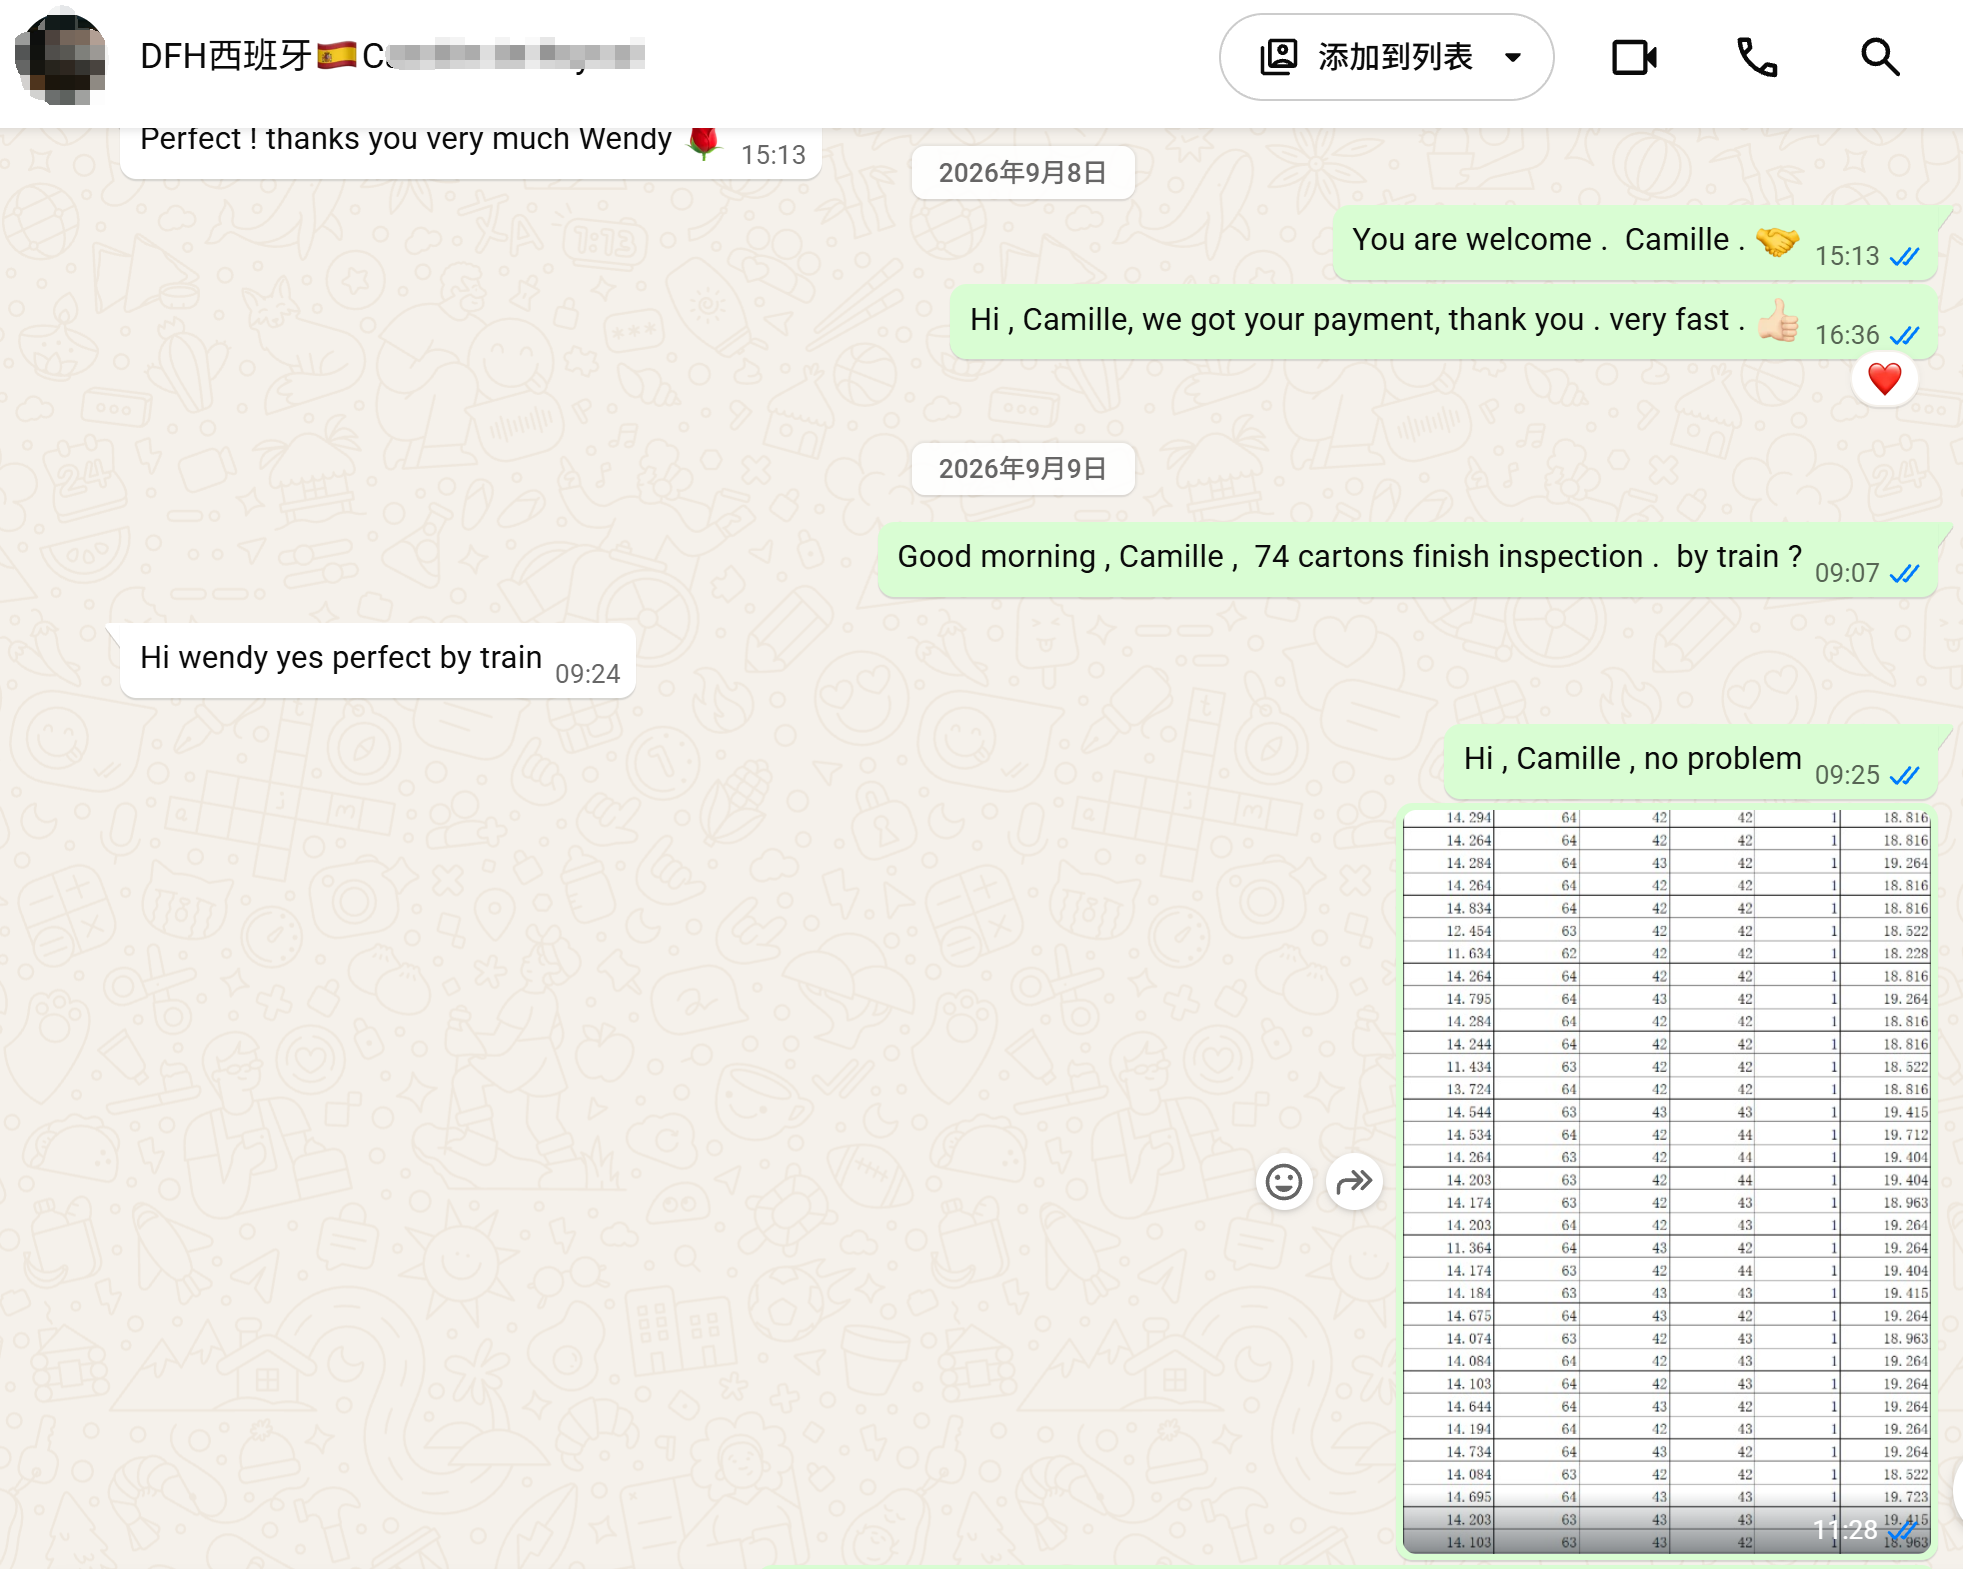Screen dimensions: 1963x1569
Task: Open chat search with magnifier icon
Action: point(1880,57)
